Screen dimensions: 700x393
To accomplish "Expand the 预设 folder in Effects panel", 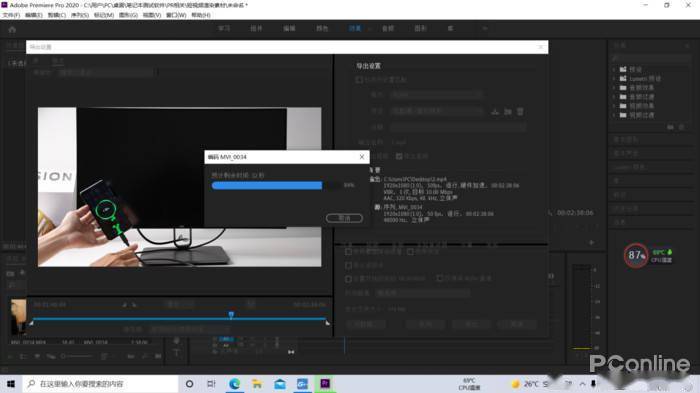I will click(x=614, y=69).
